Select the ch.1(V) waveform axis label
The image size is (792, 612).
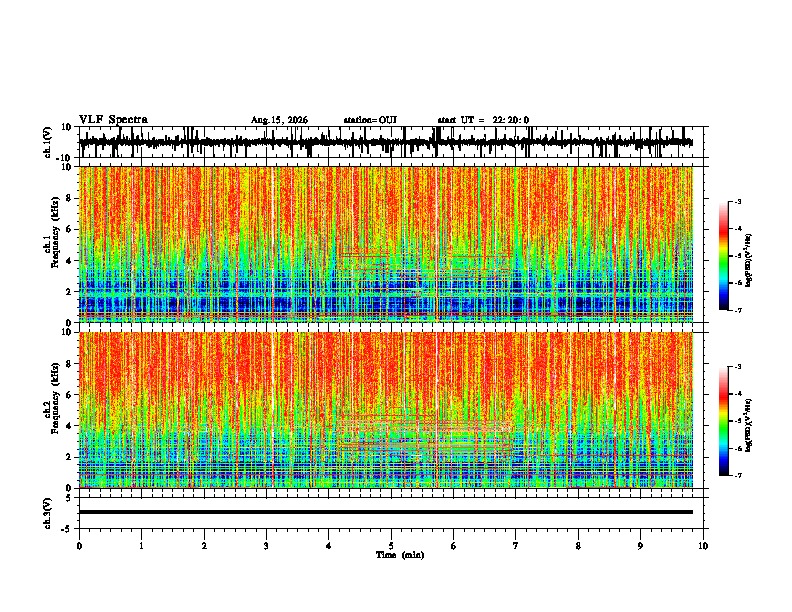pos(48,142)
